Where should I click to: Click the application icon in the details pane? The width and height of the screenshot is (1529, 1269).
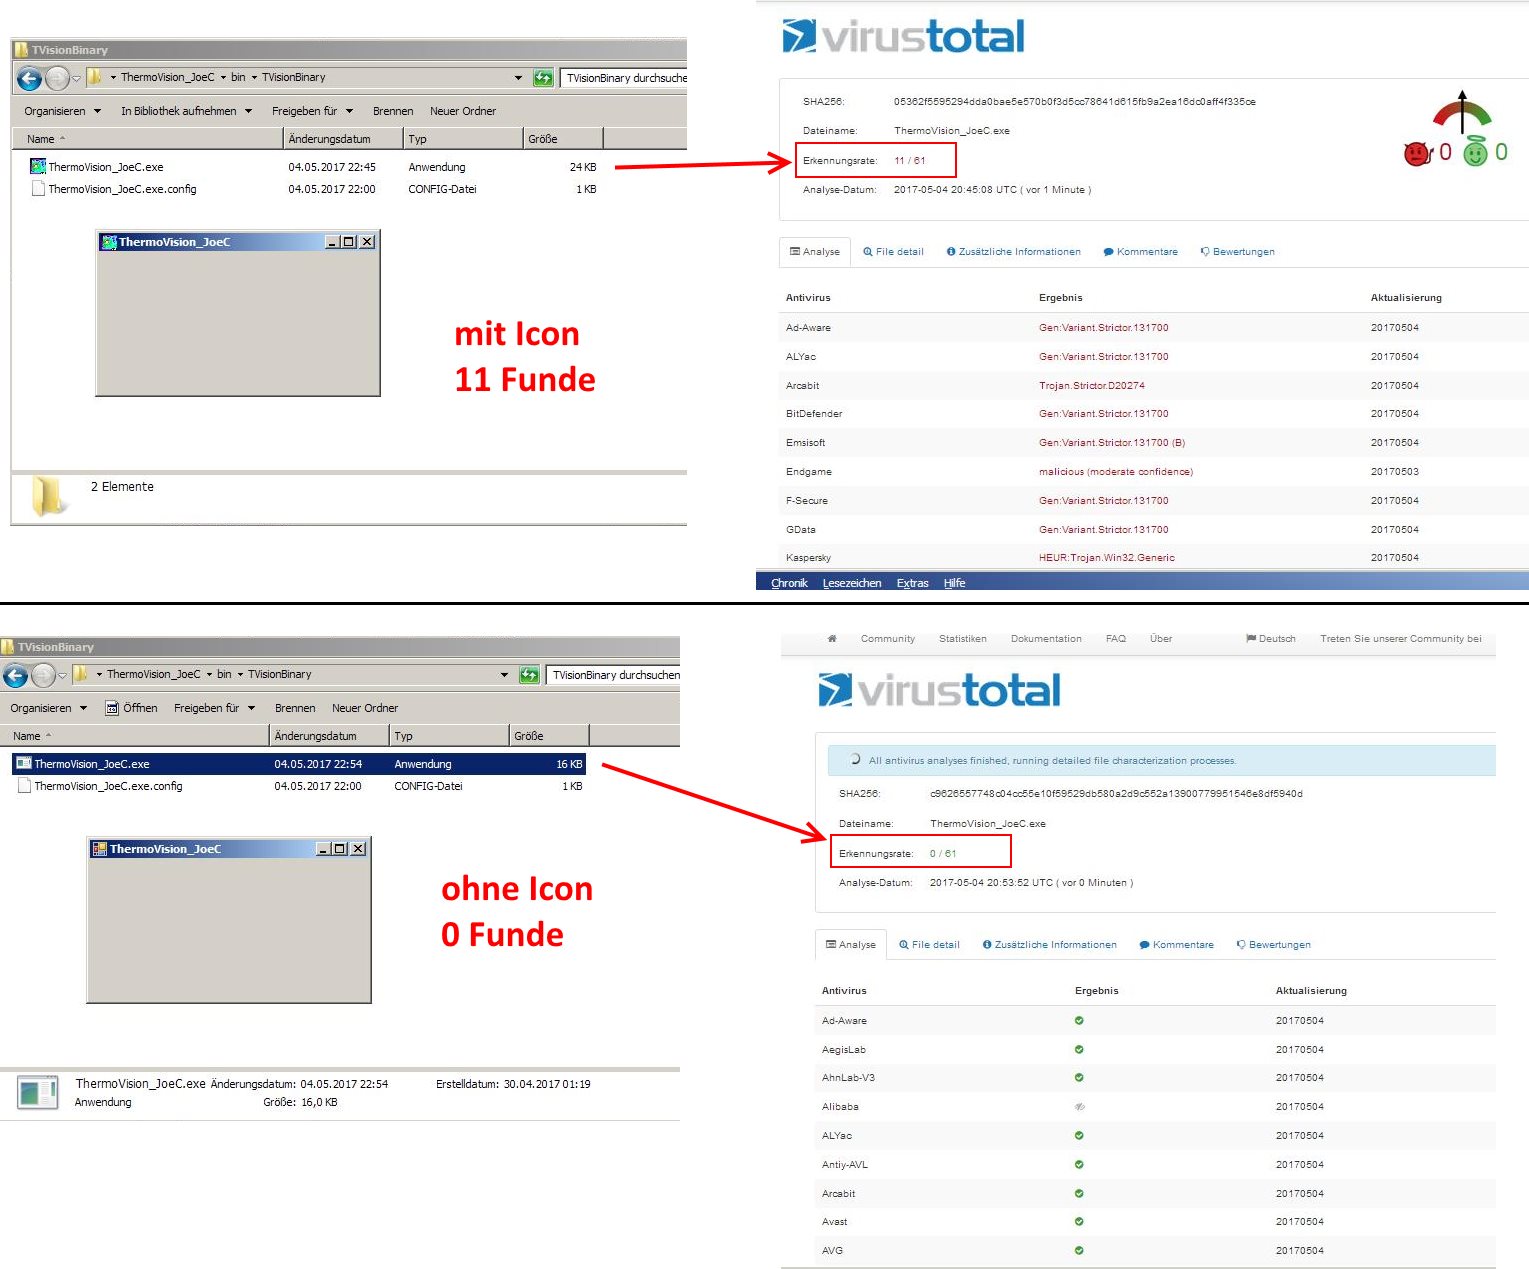coord(38,1093)
